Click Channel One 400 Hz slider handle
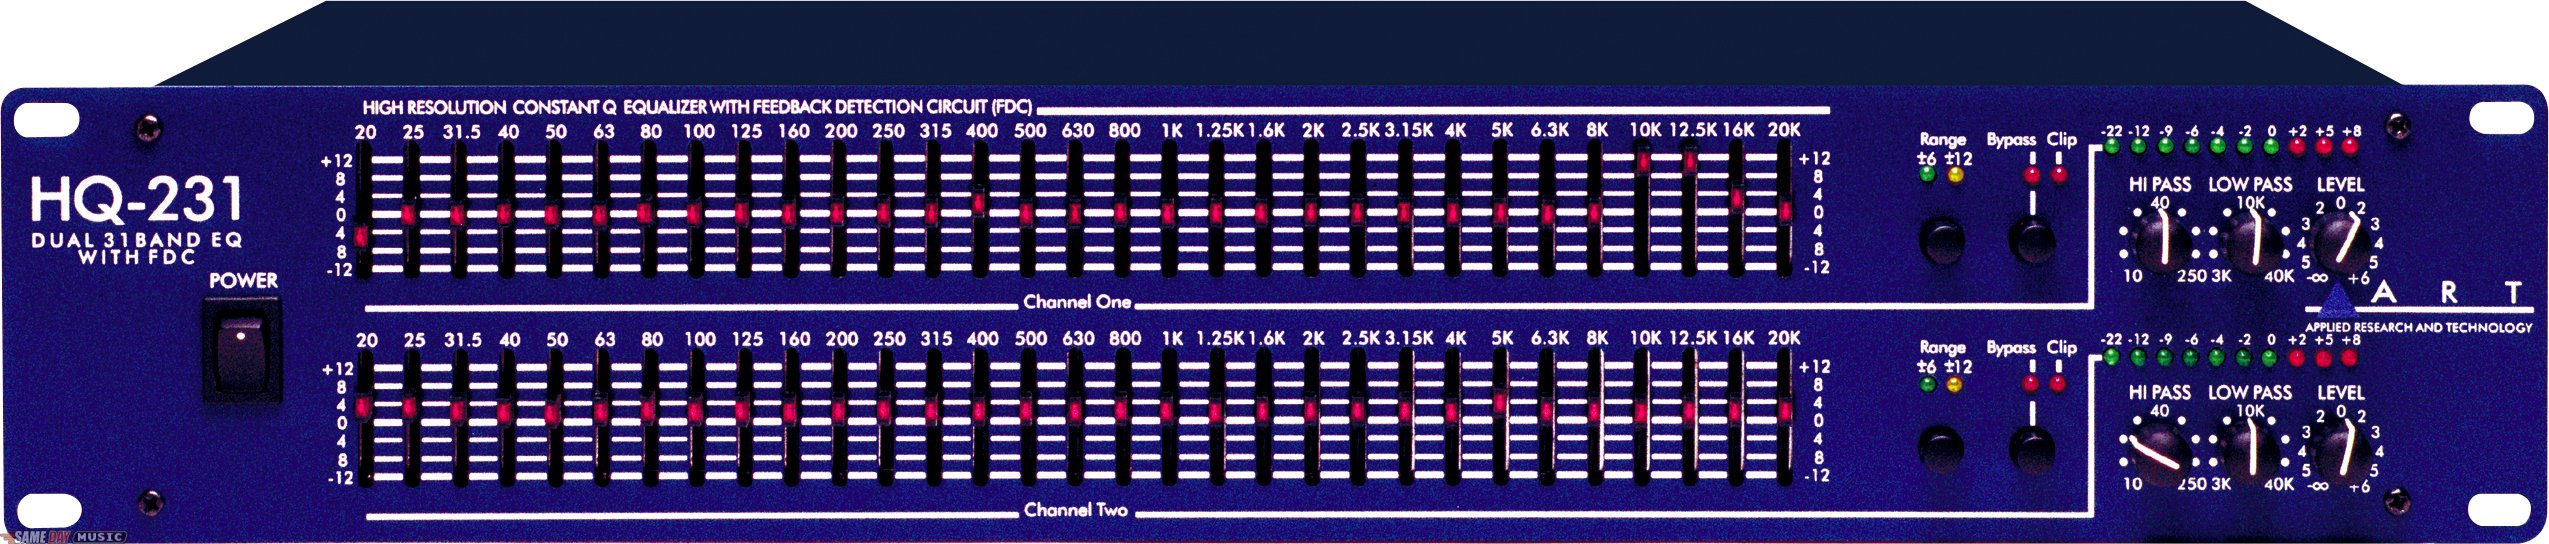The image size is (2549, 544). (979, 203)
